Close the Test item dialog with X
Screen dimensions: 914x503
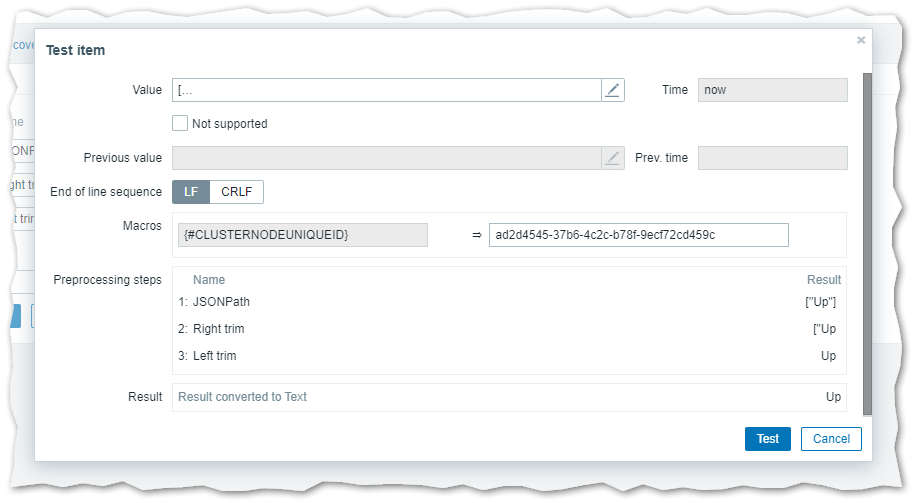coord(861,41)
